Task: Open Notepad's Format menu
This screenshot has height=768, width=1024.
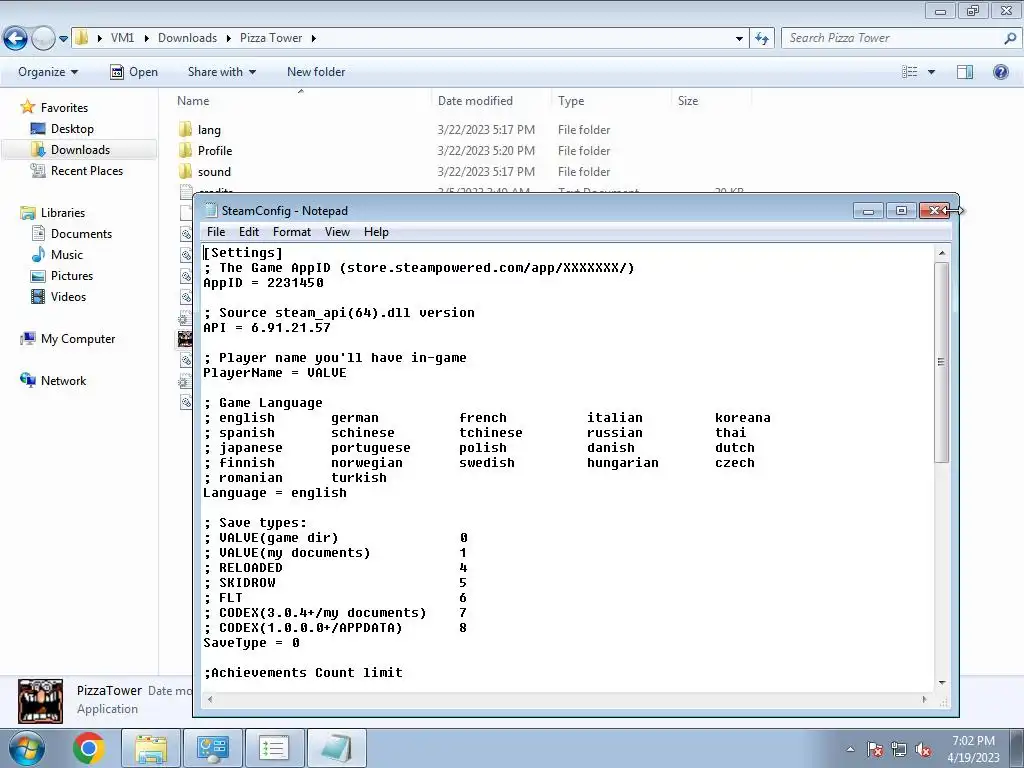Action: coord(291,232)
